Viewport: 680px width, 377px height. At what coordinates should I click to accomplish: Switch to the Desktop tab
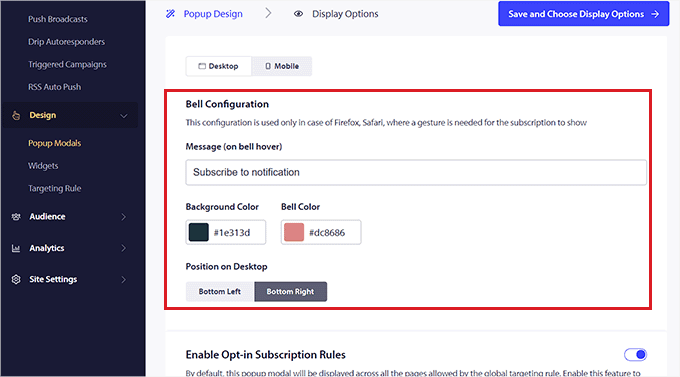tap(219, 66)
